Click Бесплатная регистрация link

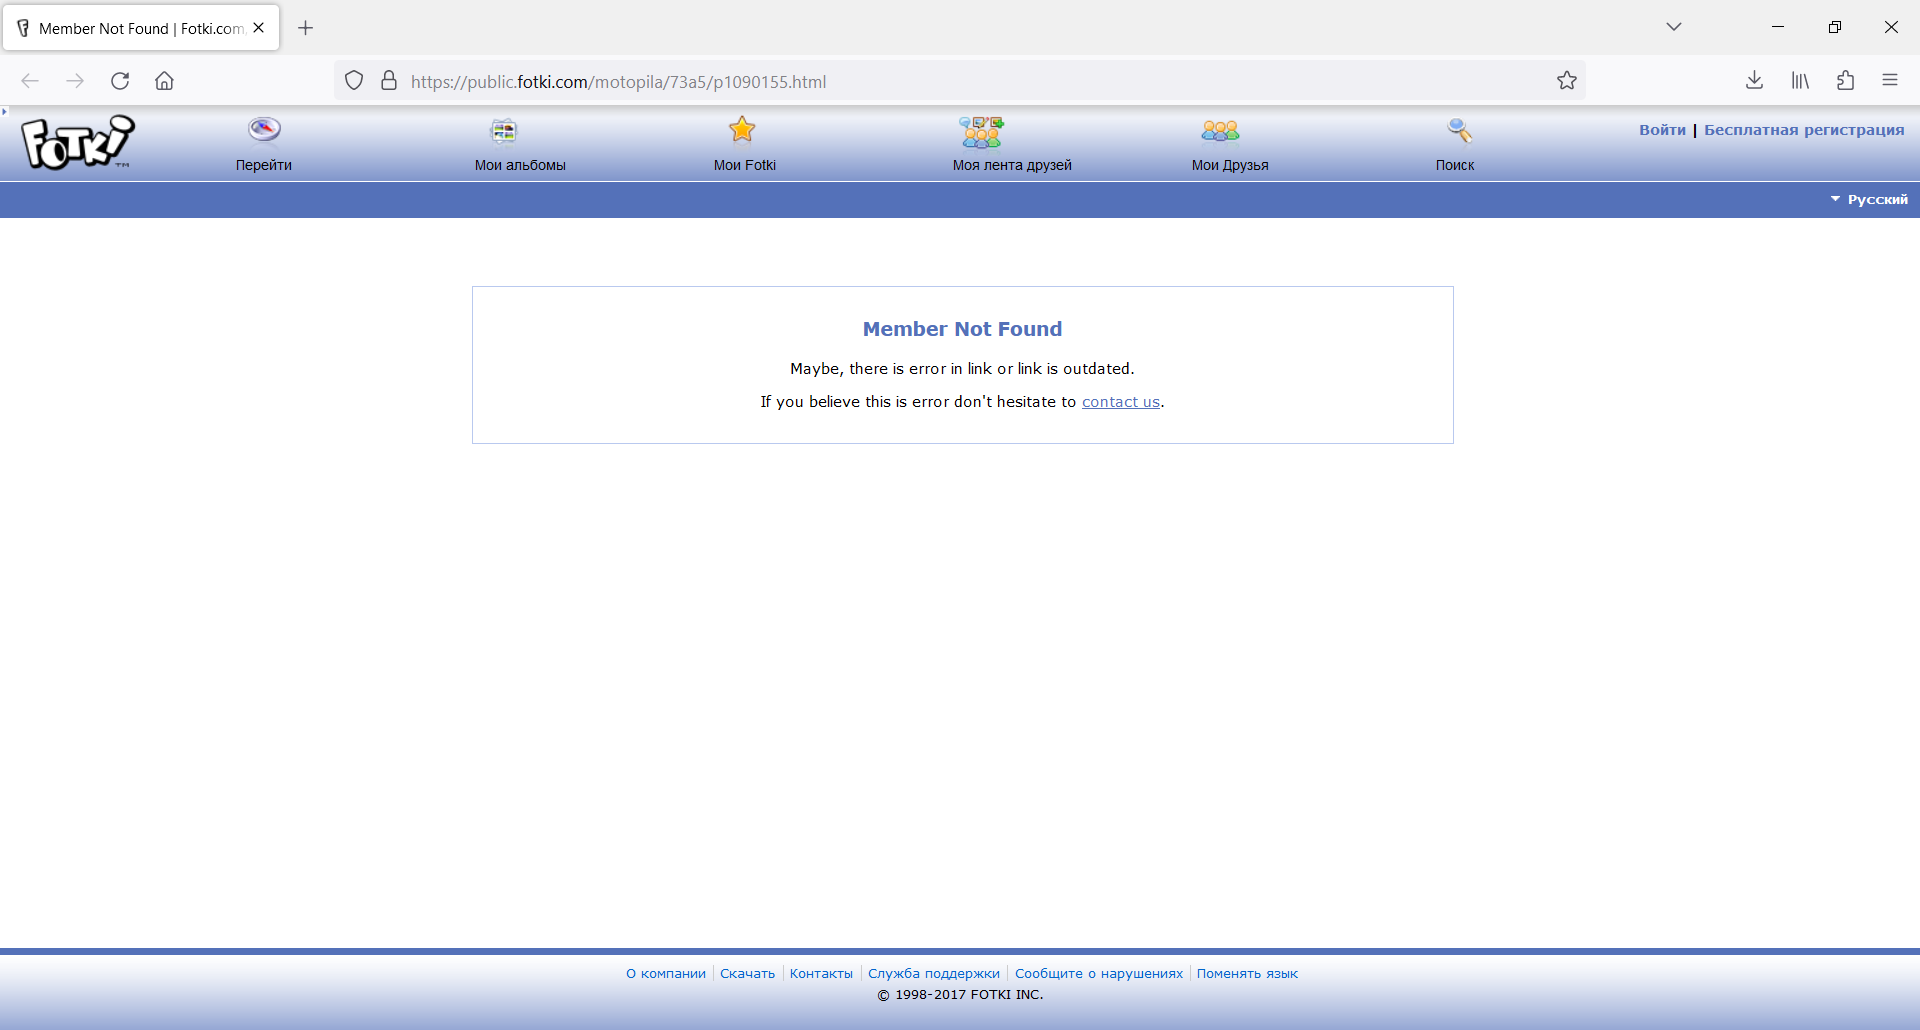1804,130
